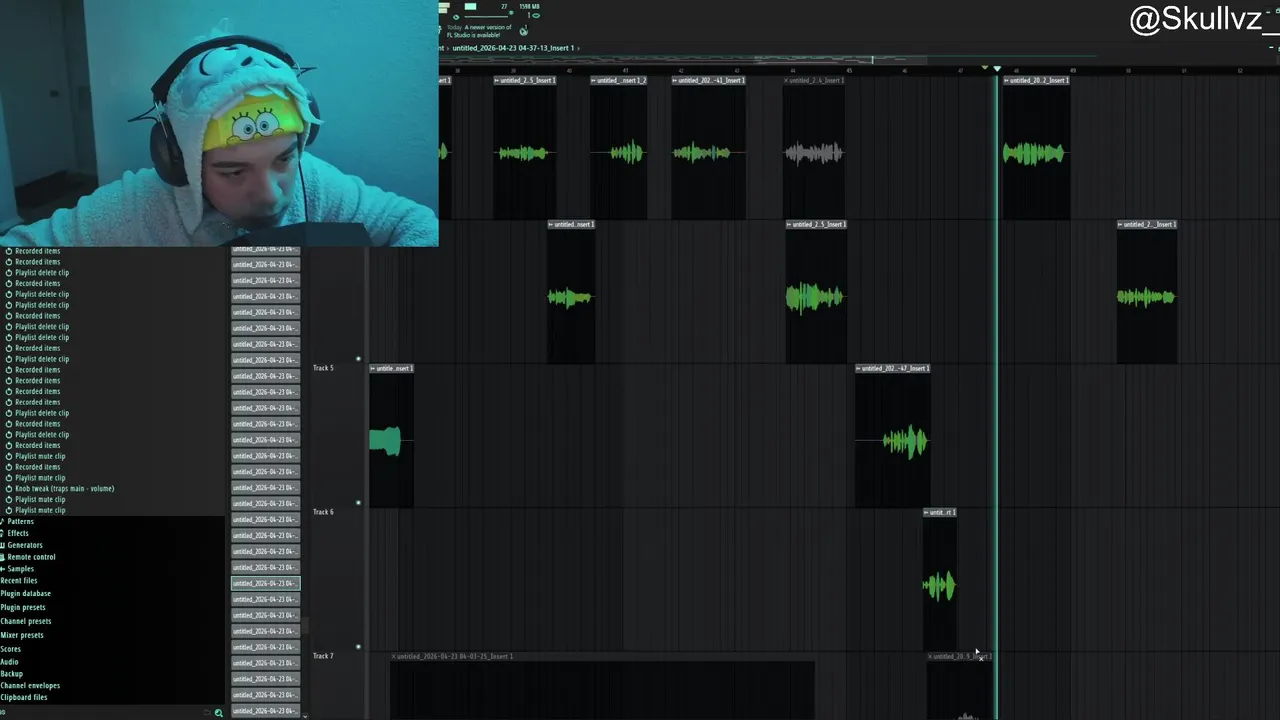Click the untitled_2.._Insert 1 clip title

pyautogui.click(x=1147, y=224)
